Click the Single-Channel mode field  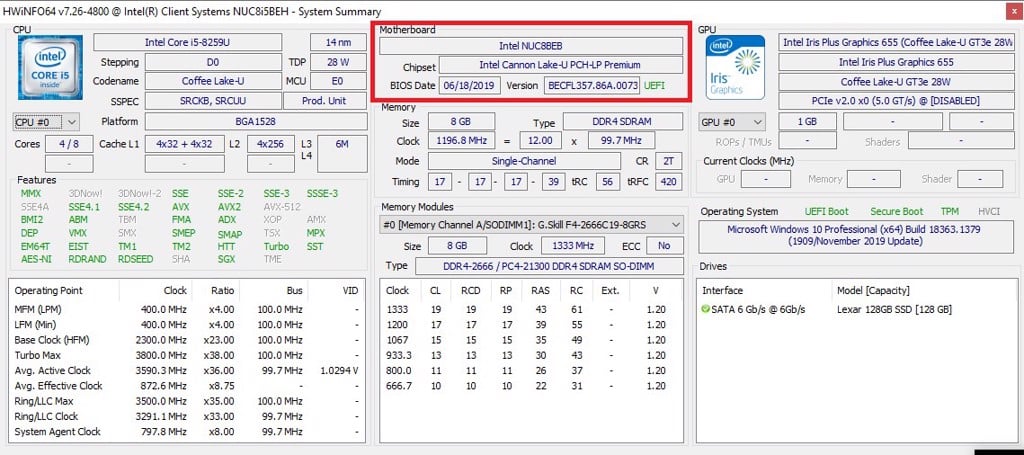(524, 161)
